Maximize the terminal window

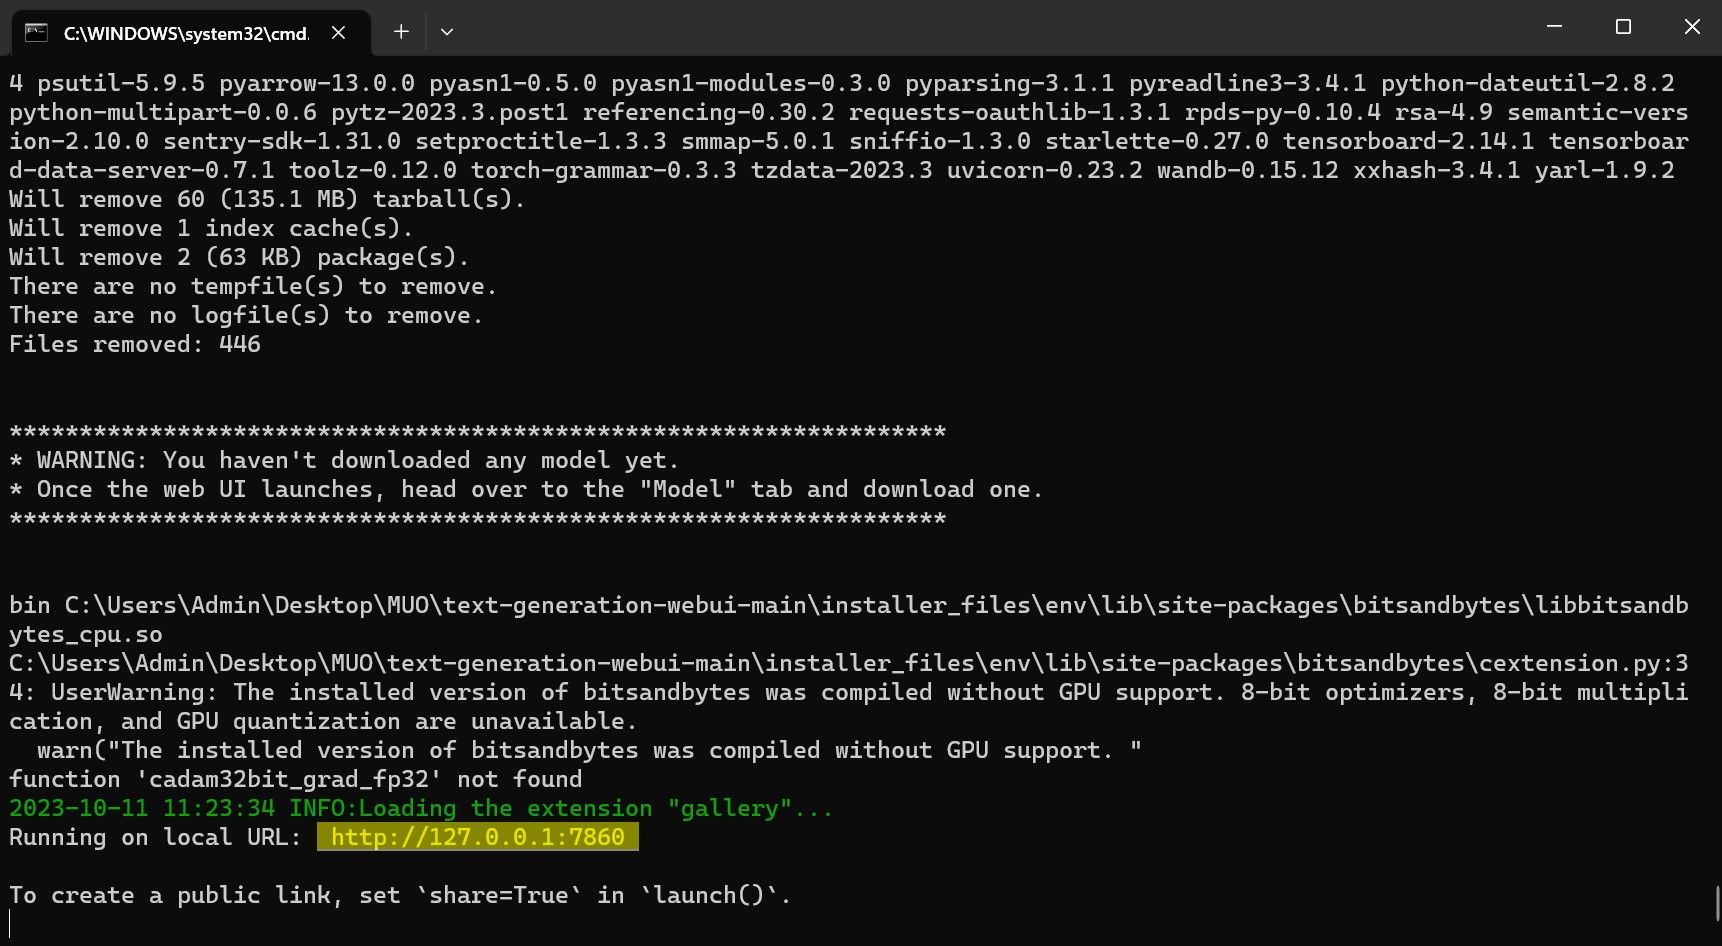[1622, 27]
